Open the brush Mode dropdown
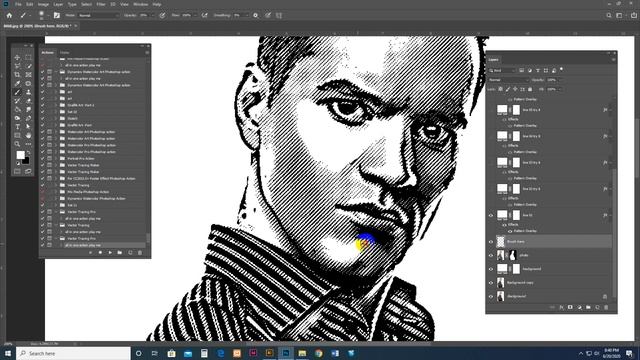This screenshot has height=360, width=640. click(x=98, y=16)
